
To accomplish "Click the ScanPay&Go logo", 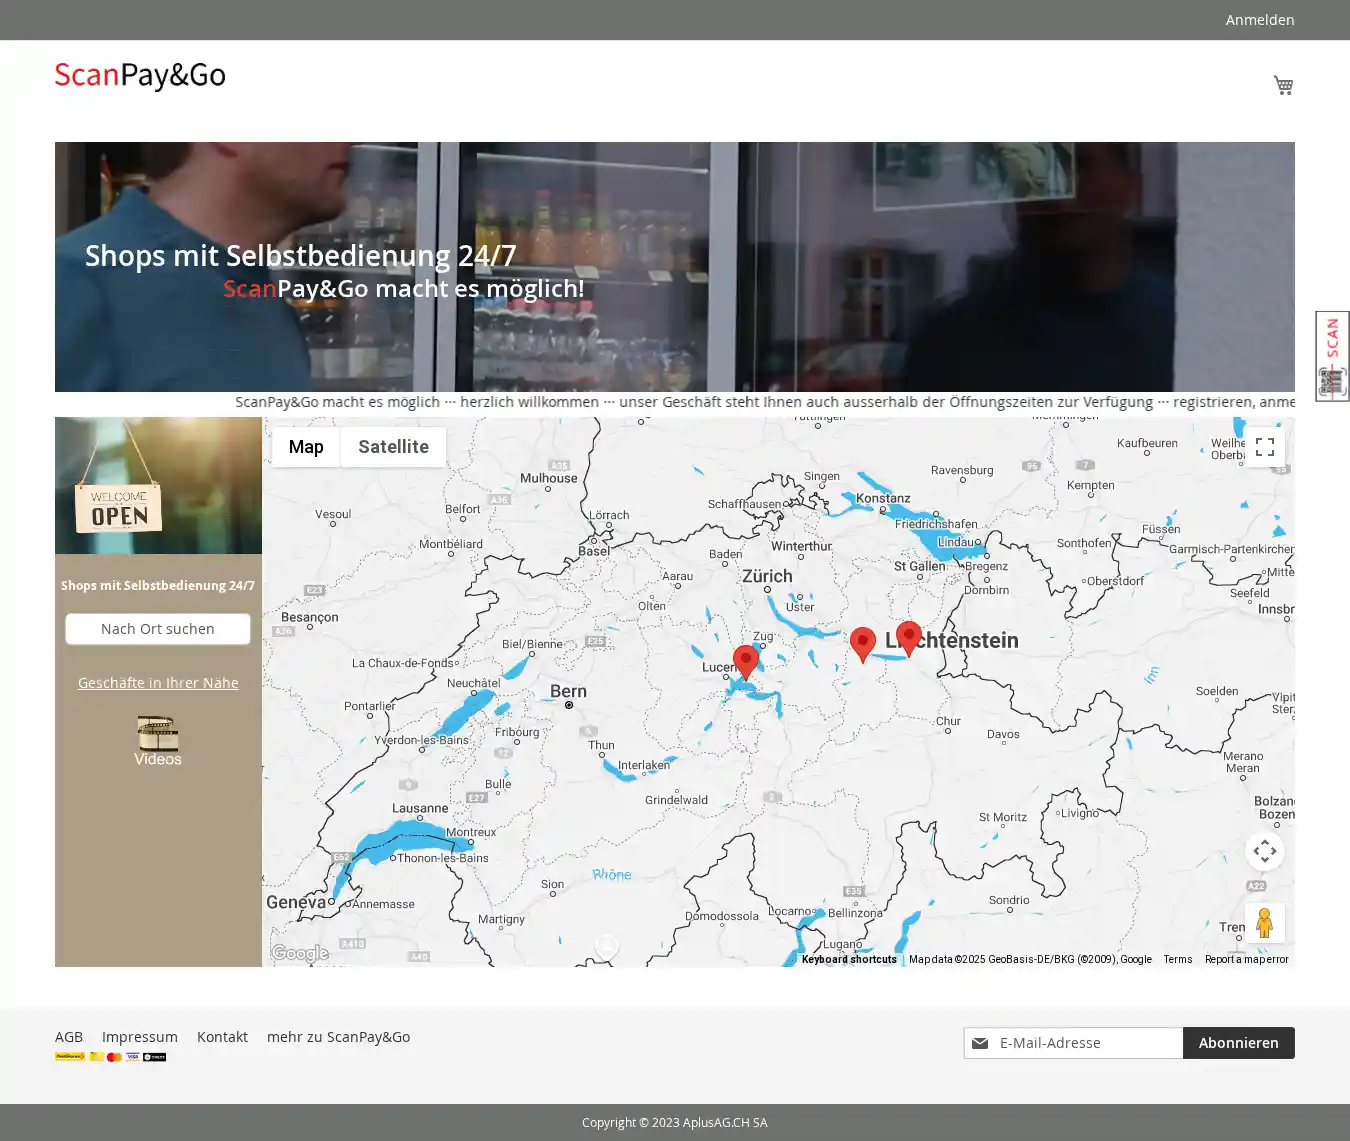I will [x=140, y=76].
